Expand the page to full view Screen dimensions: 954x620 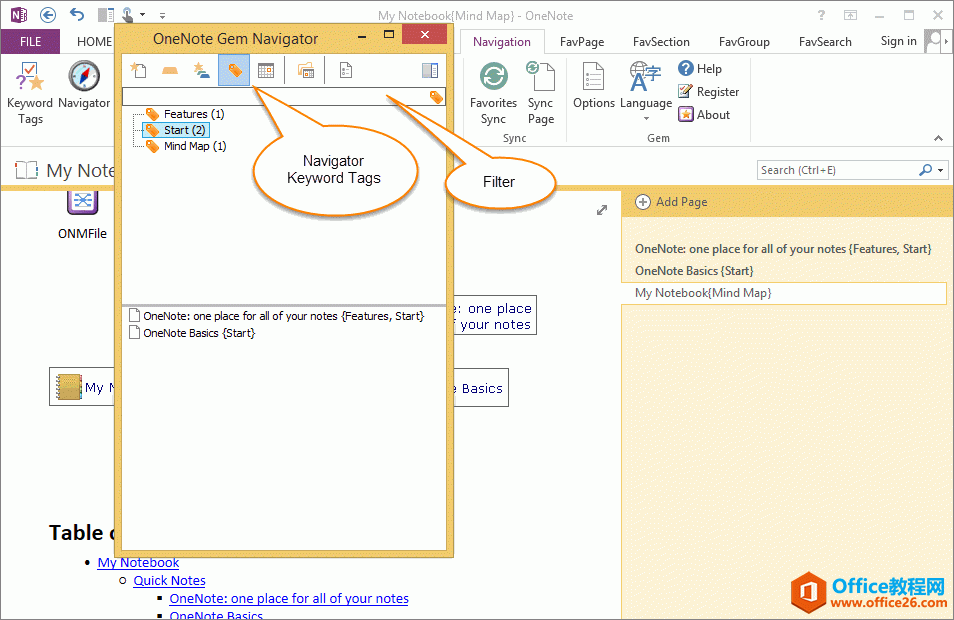point(602,210)
